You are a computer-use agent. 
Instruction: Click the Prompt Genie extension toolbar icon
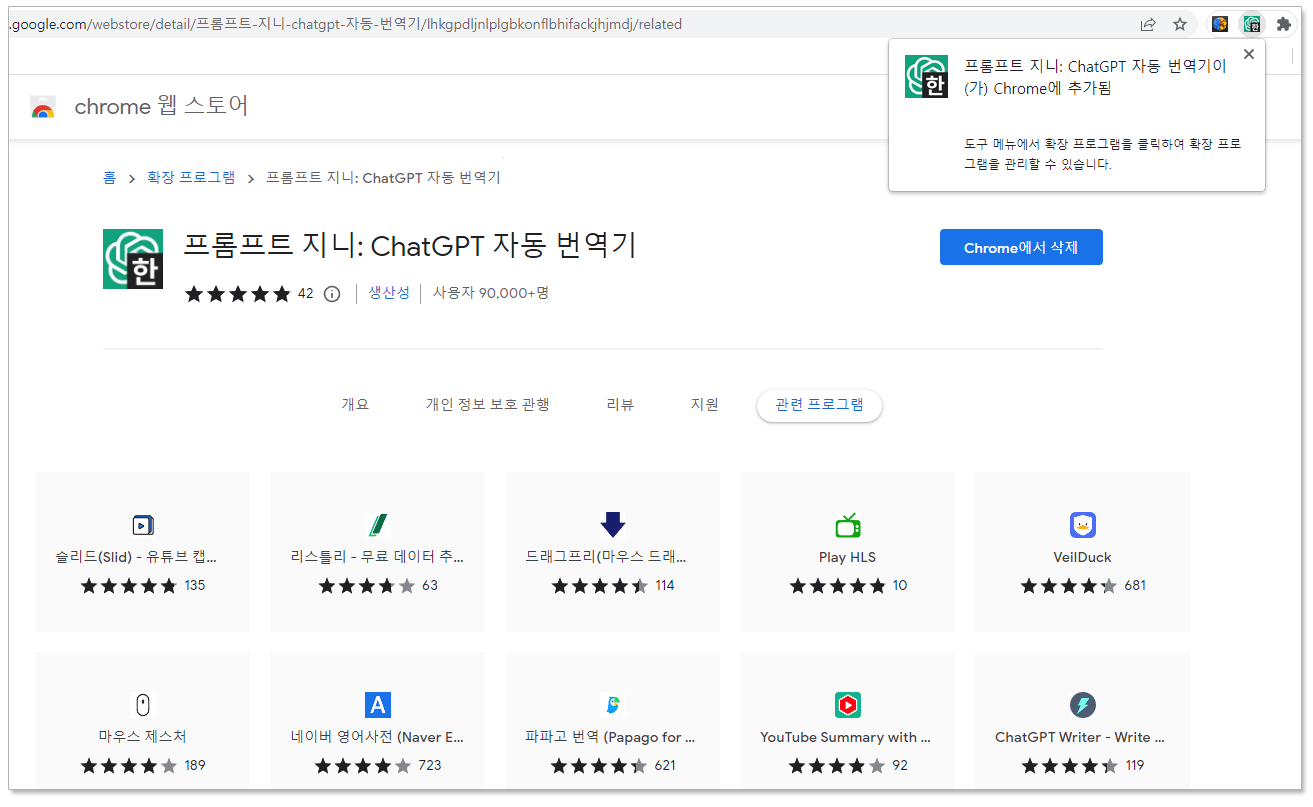1251,24
